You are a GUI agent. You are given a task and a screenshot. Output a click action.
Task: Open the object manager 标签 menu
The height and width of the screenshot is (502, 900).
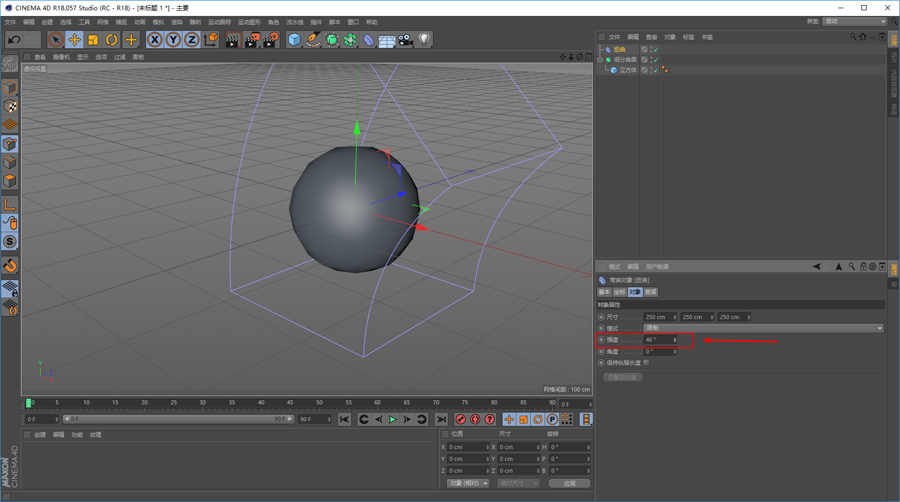(x=688, y=37)
